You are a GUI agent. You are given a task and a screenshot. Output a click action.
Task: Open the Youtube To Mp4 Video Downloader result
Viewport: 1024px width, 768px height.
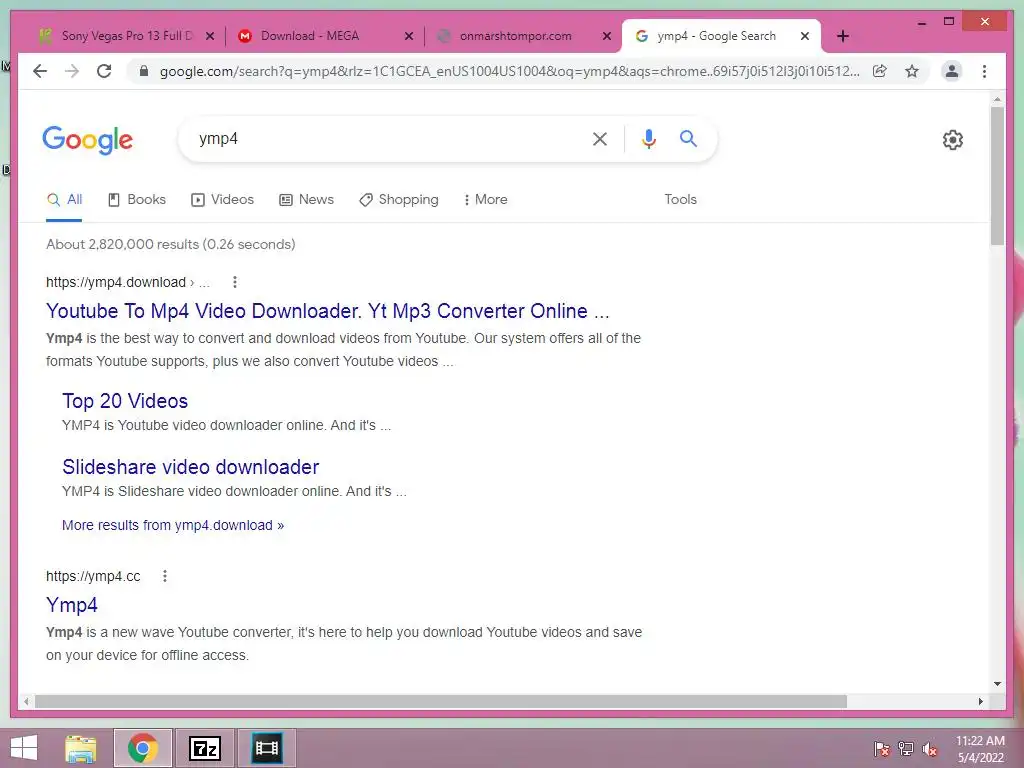pyautogui.click(x=328, y=311)
